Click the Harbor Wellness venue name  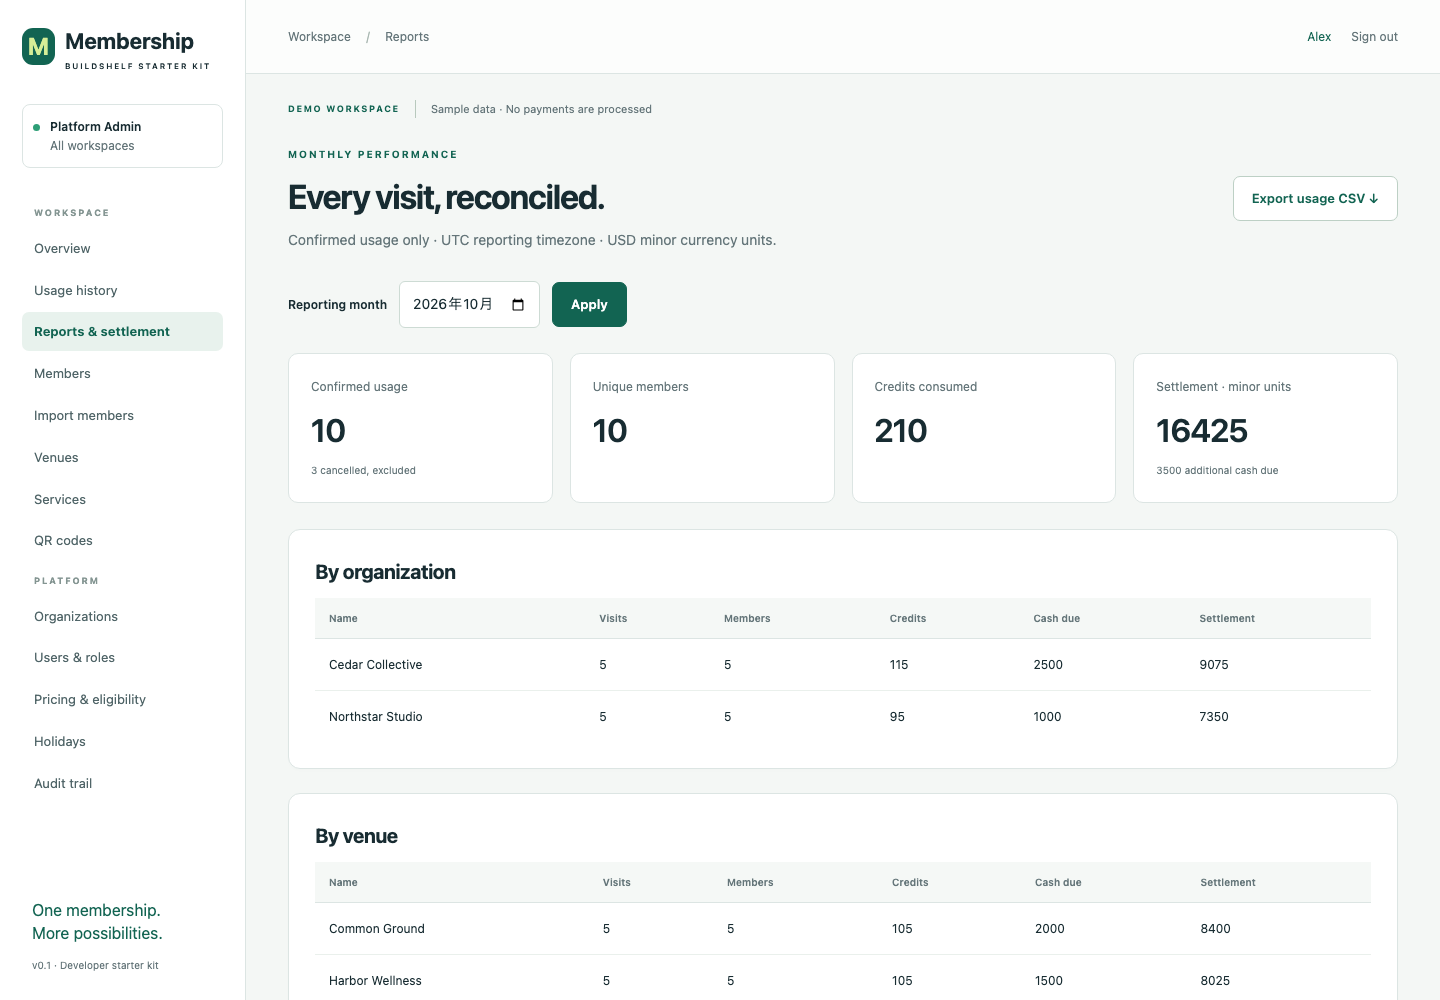pos(375,981)
